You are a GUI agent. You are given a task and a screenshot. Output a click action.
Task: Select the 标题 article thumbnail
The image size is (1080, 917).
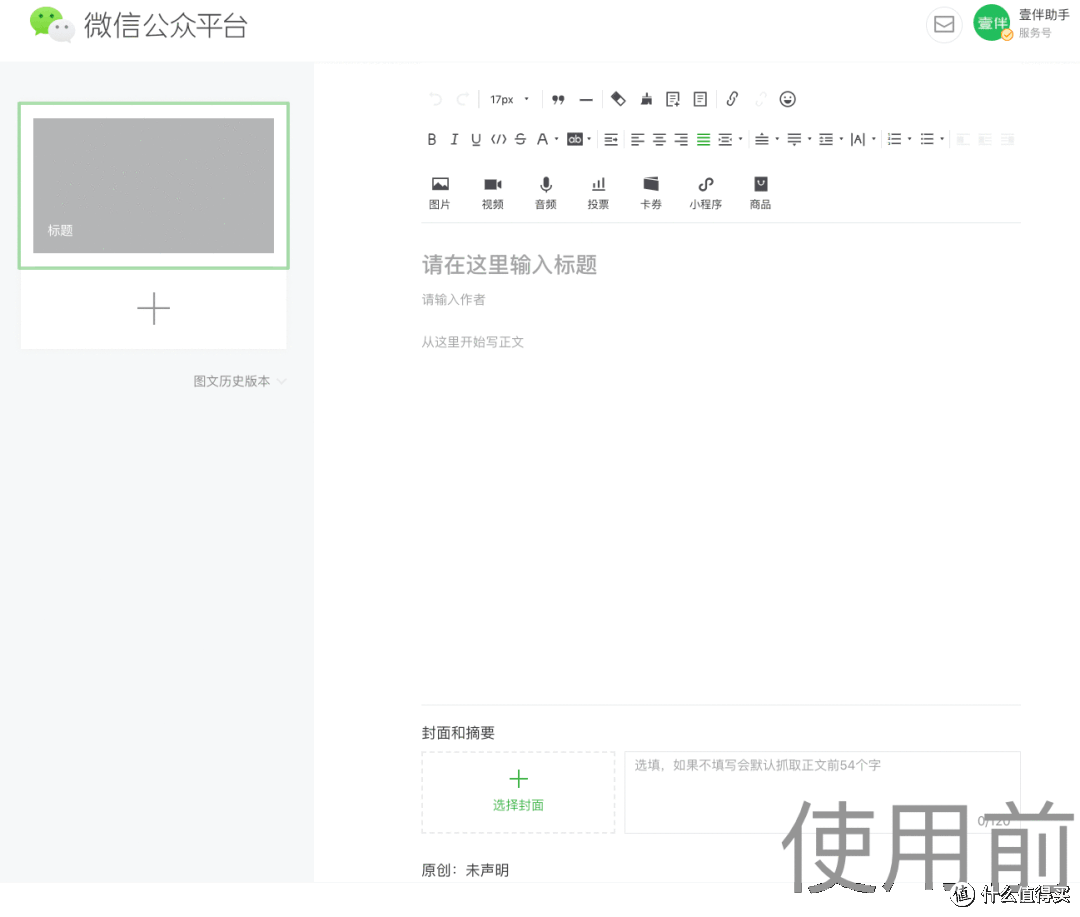tap(154, 185)
